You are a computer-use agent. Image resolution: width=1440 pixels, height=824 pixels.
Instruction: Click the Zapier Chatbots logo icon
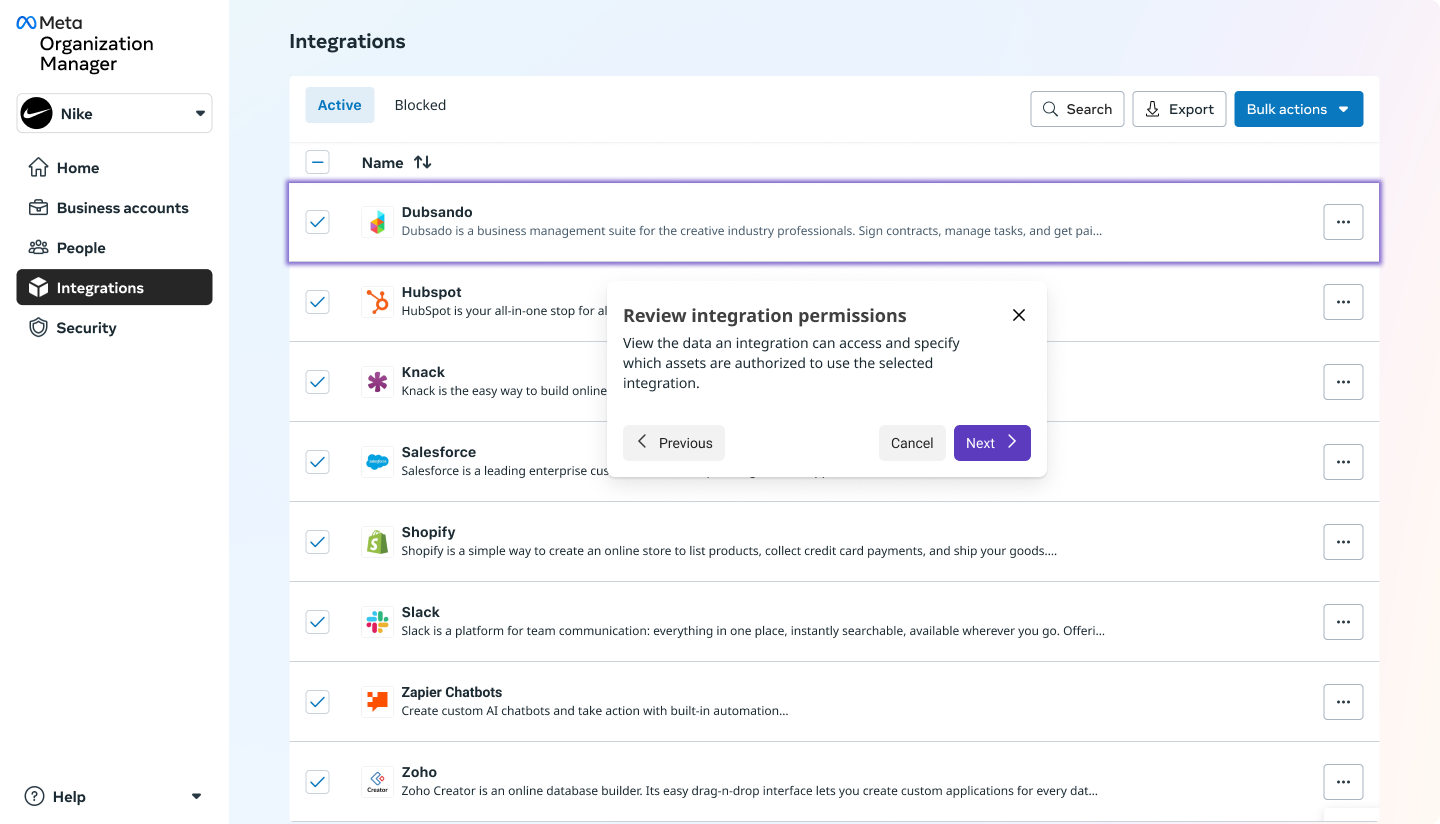[x=377, y=702]
